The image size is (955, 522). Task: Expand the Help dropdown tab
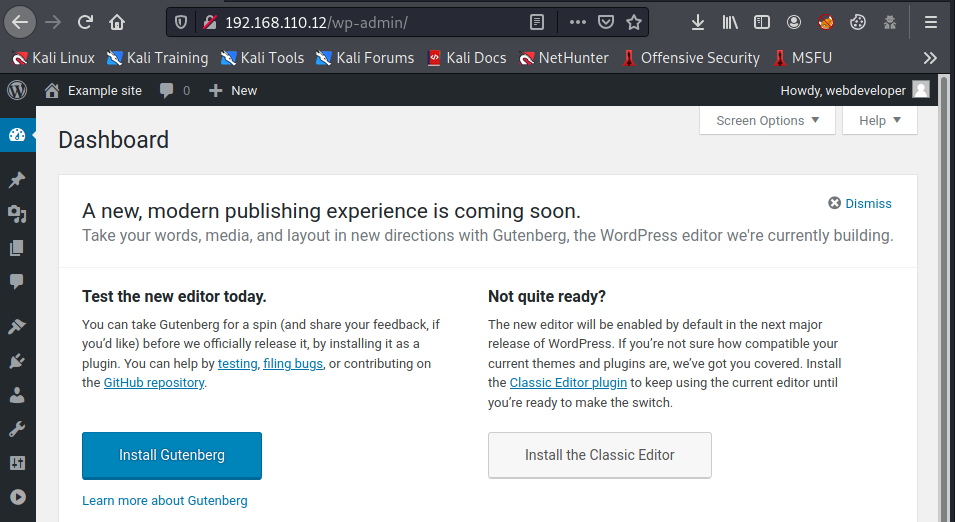tap(879, 121)
